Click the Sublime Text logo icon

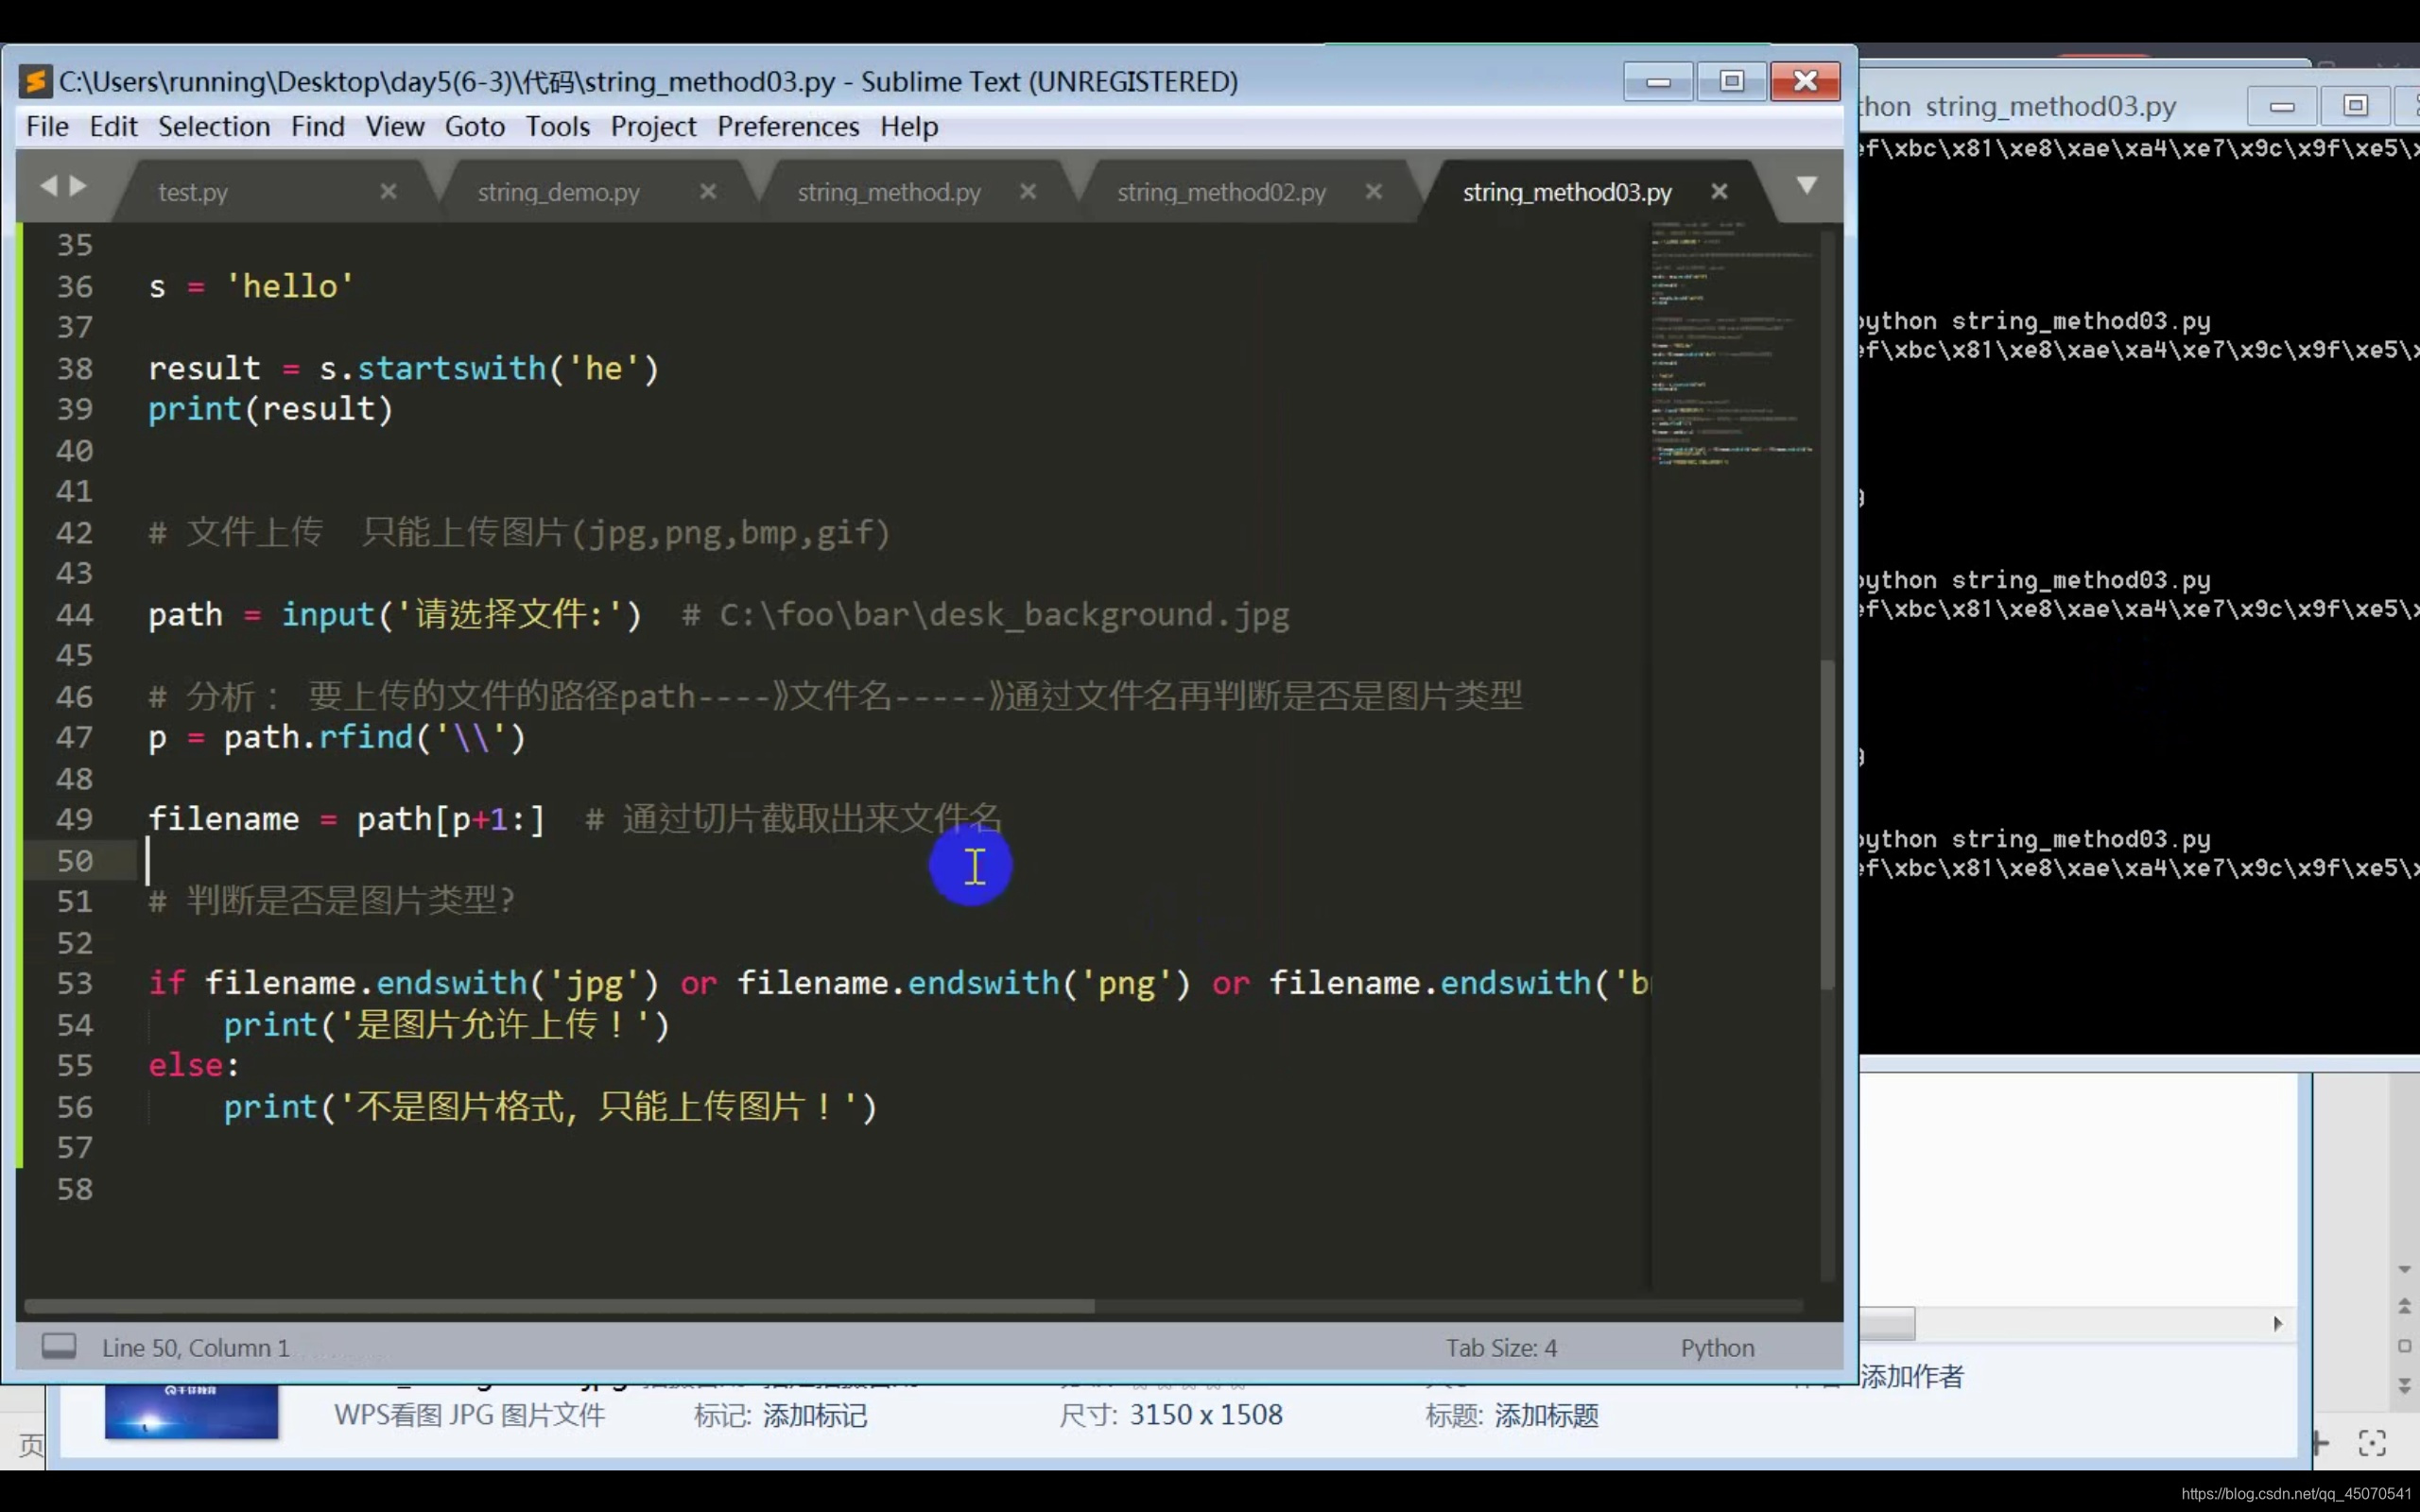(x=36, y=81)
